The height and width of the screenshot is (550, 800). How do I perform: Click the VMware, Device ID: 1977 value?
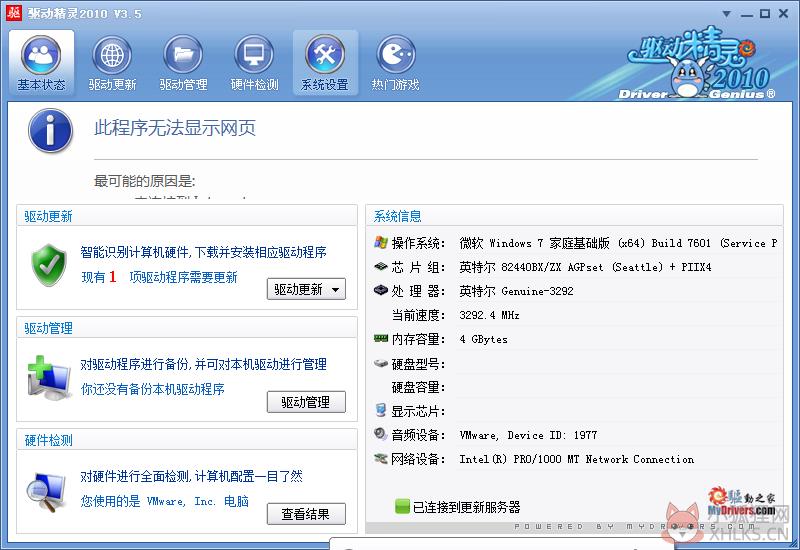pos(528,435)
